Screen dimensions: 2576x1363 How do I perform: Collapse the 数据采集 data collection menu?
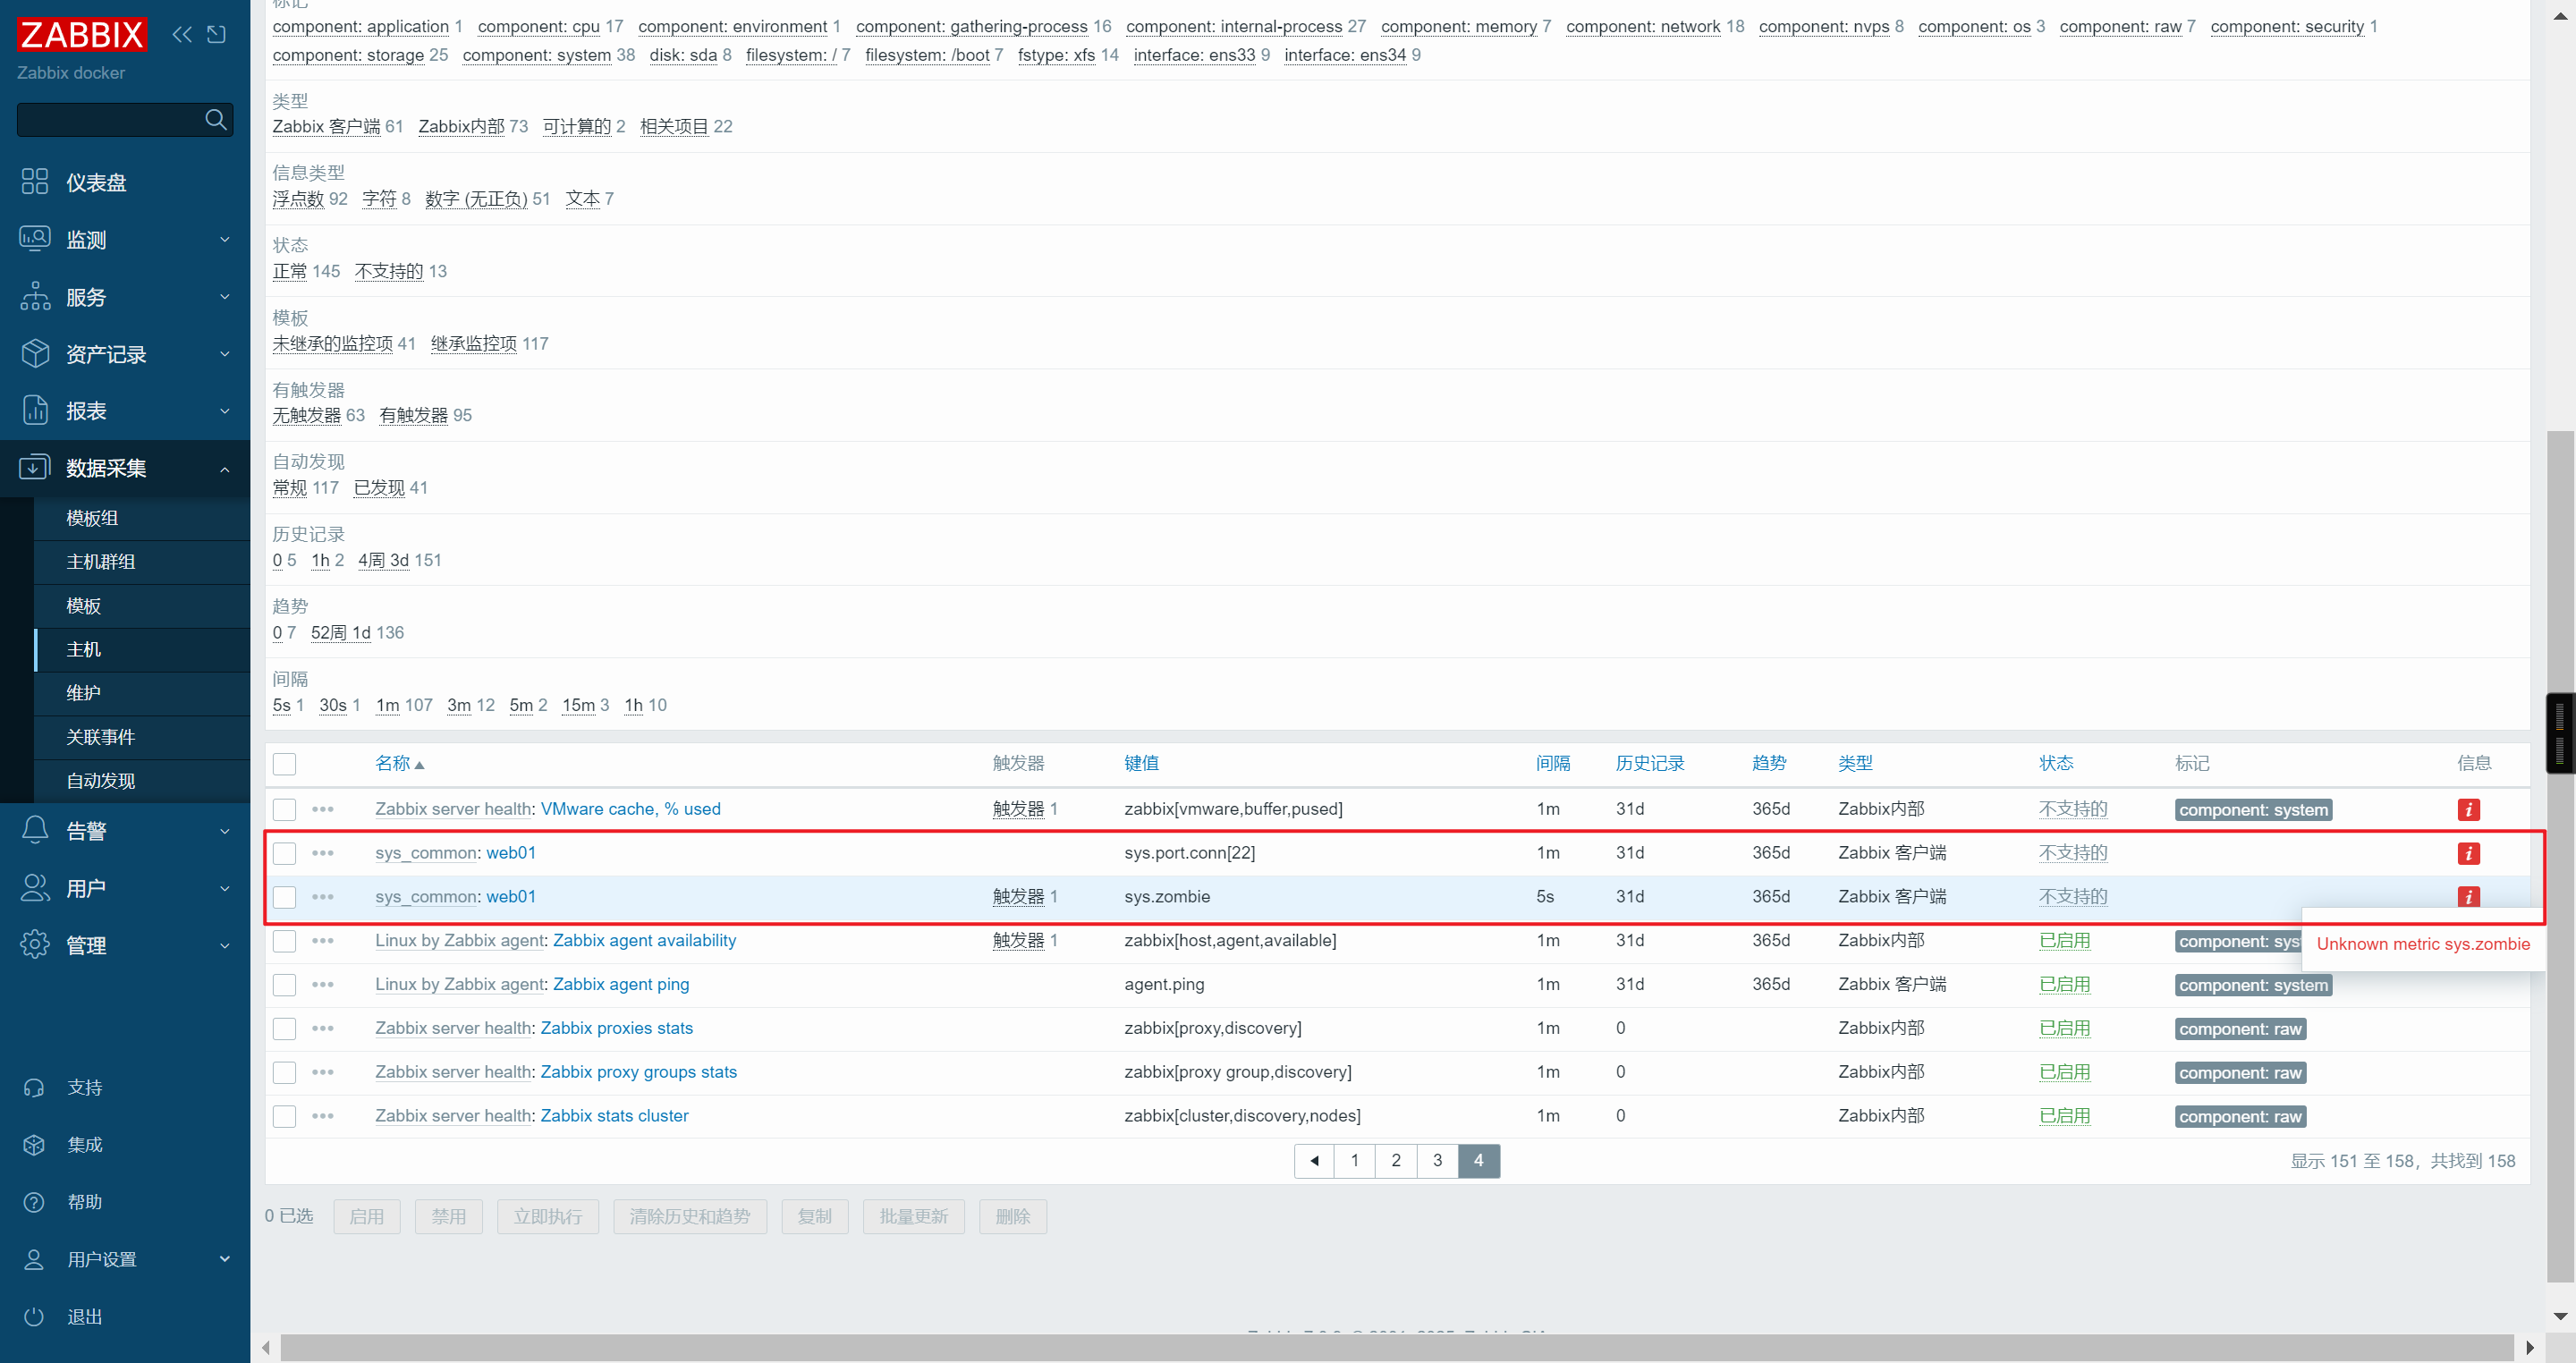(125, 468)
